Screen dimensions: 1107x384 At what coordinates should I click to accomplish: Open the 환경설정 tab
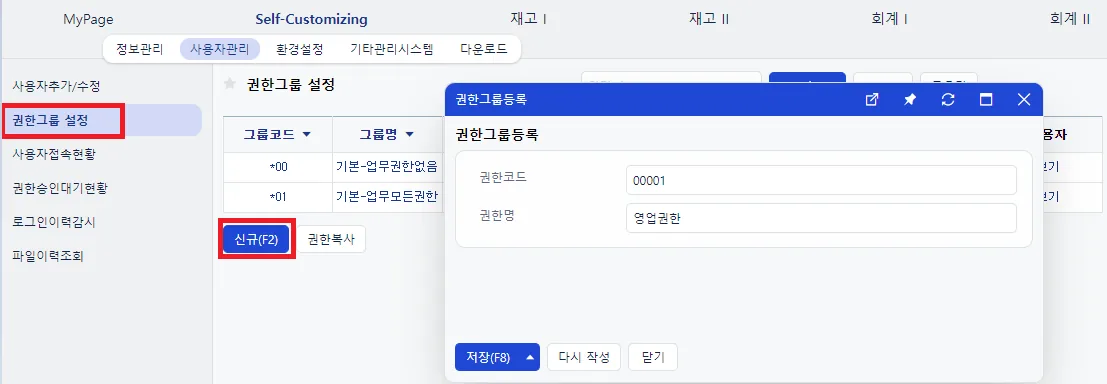pos(300,49)
